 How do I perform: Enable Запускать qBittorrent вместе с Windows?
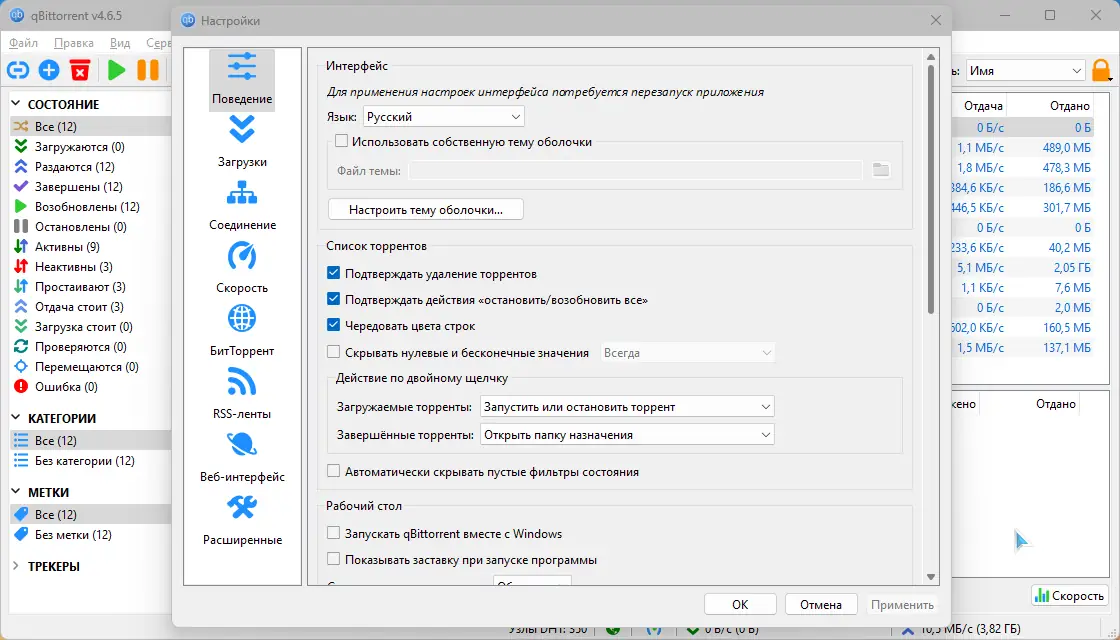pos(334,534)
